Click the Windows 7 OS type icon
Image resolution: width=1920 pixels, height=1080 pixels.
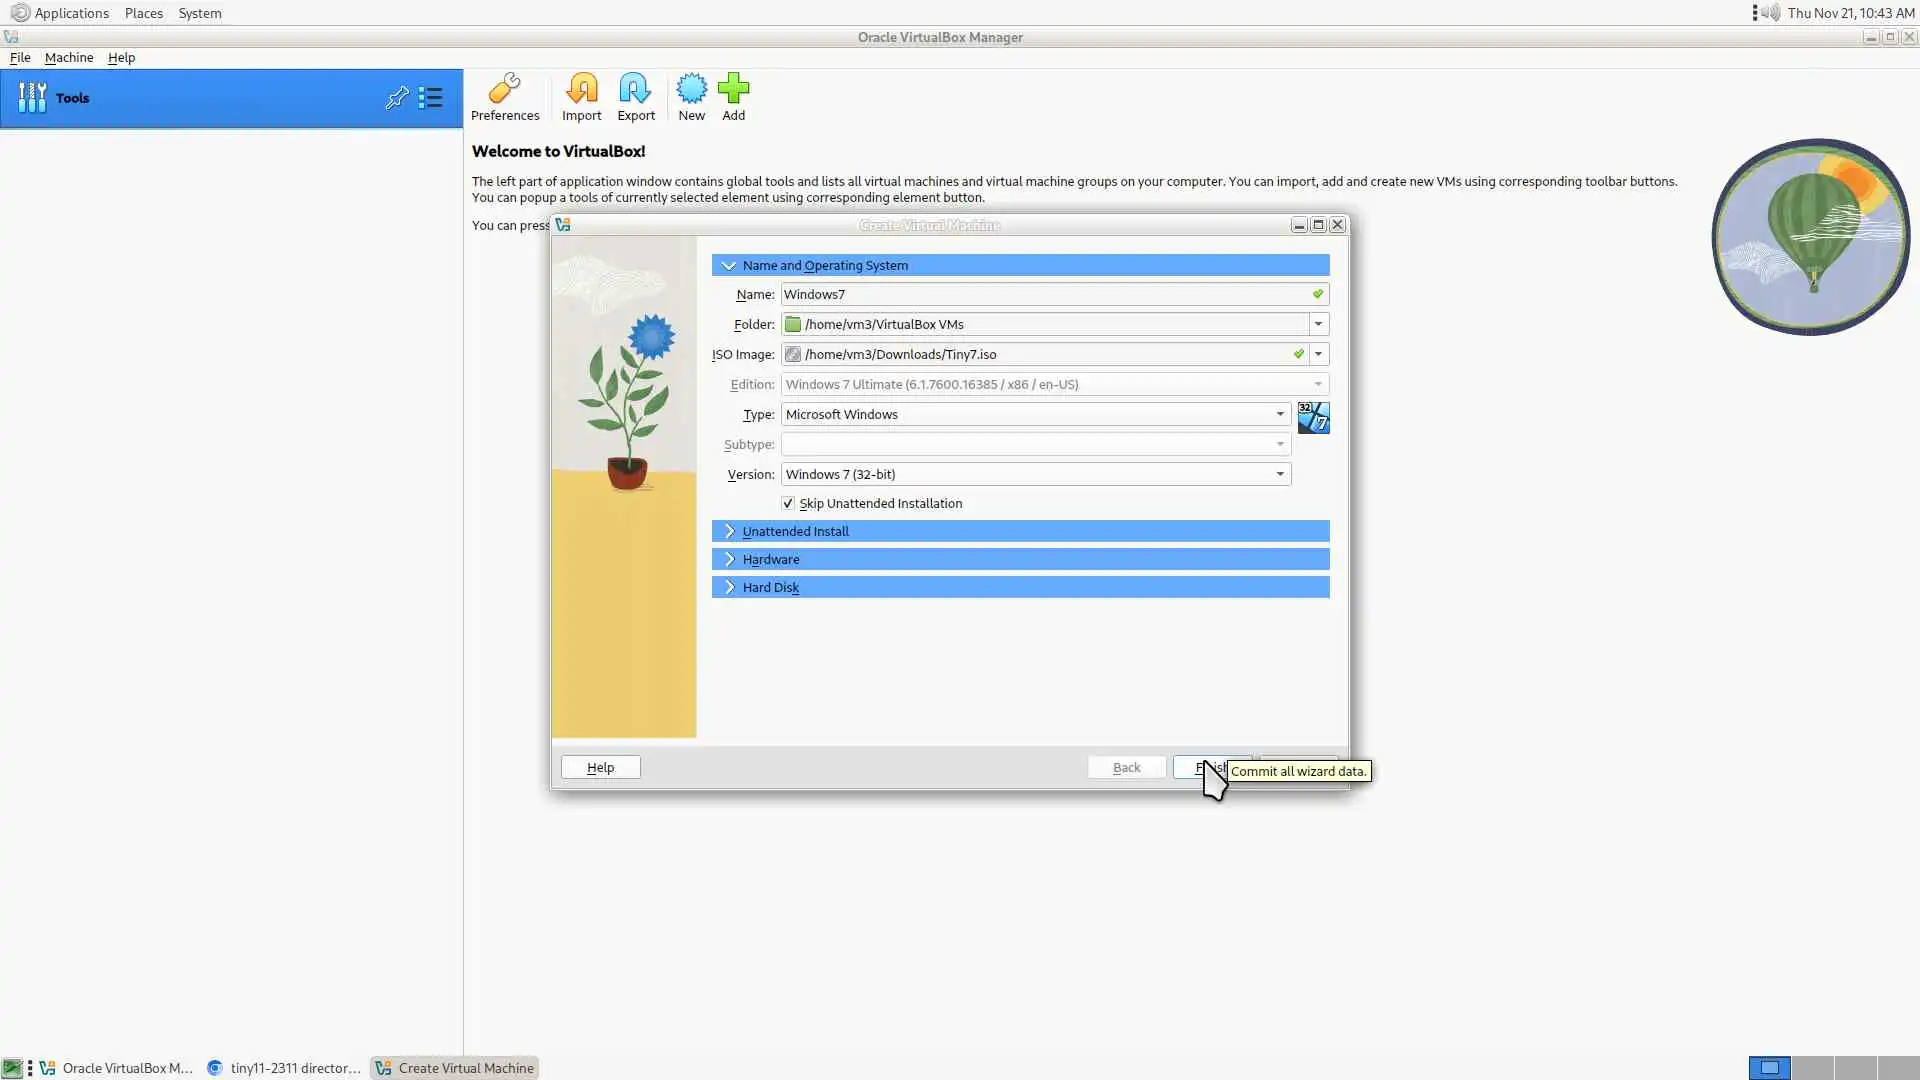[1313, 417]
